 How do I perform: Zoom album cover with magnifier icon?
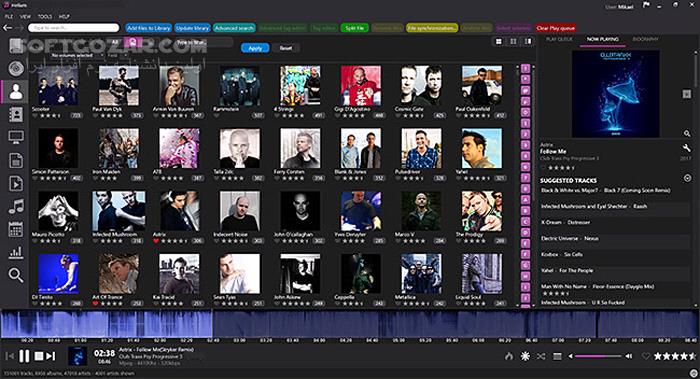(687, 133)
